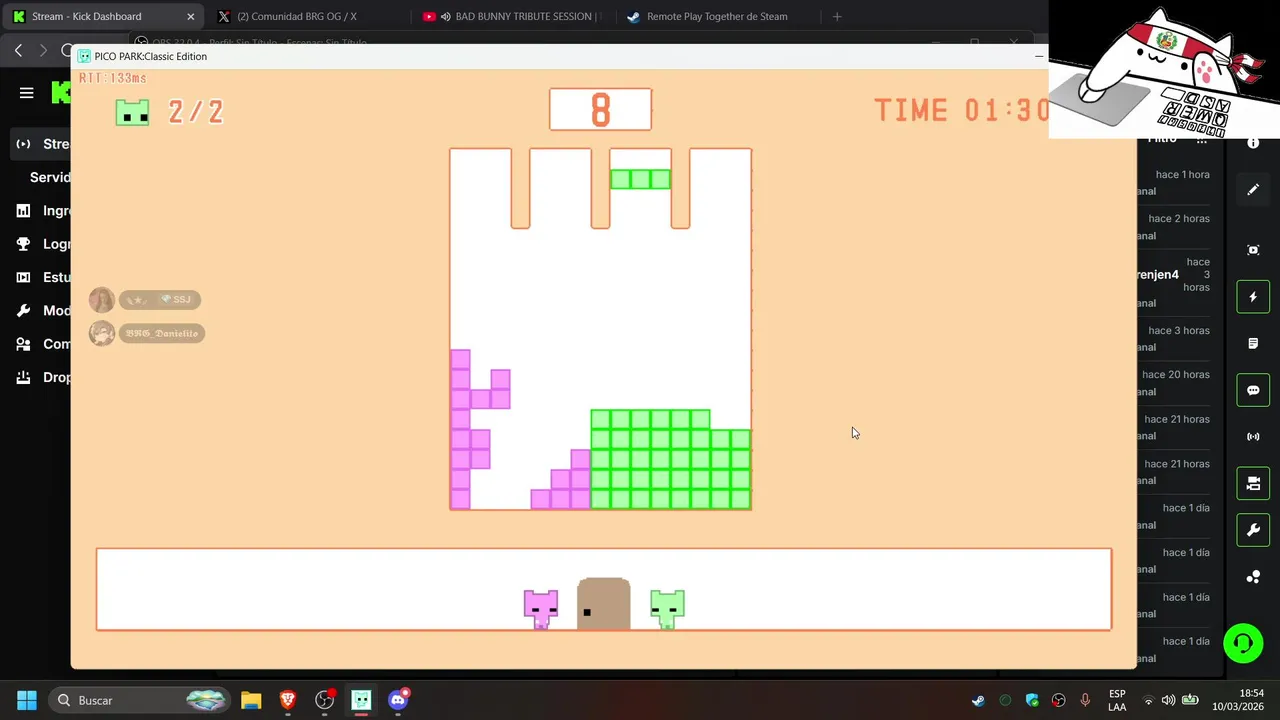Toggle the lightning bolt widget in right bar
The height and width of the screenshot is (720, 1280).
1253,297
